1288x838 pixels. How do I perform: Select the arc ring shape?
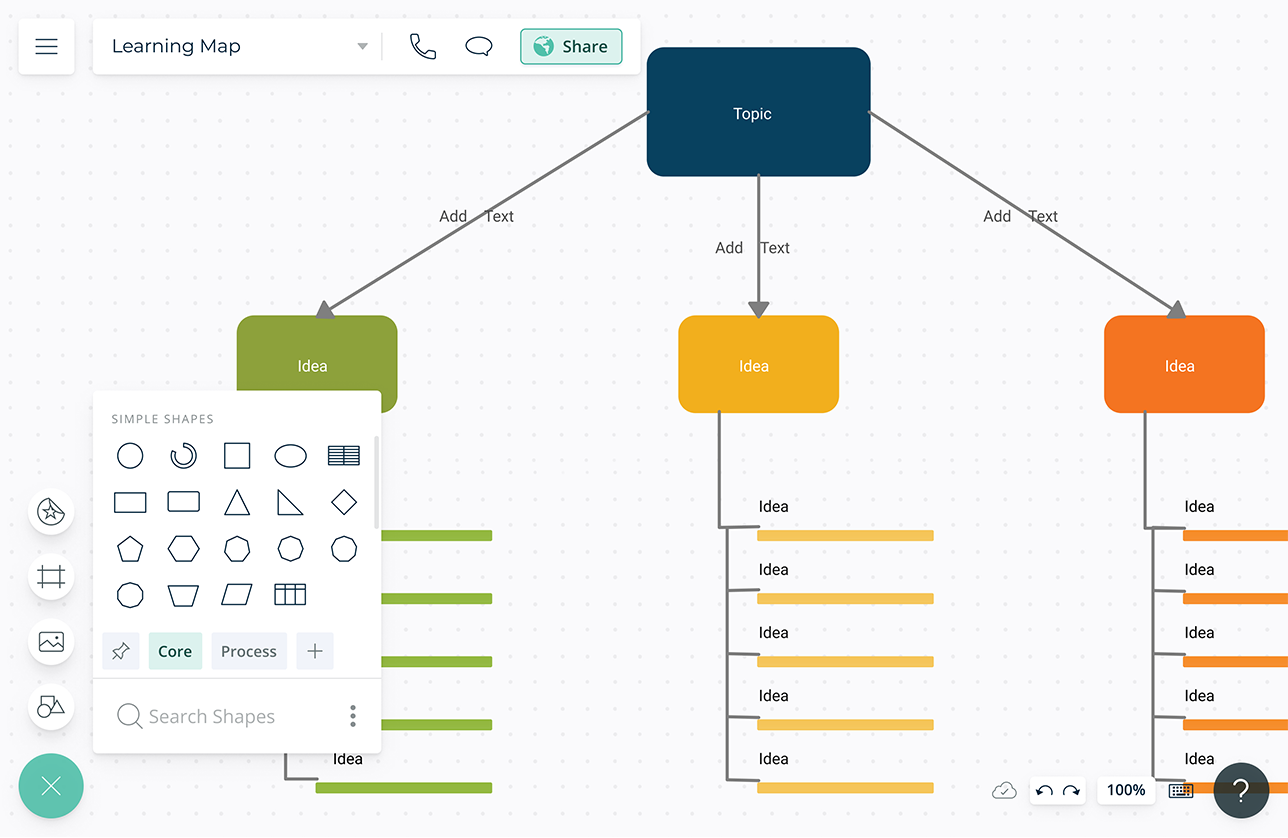pyautogui.click(x=183, y=456)
